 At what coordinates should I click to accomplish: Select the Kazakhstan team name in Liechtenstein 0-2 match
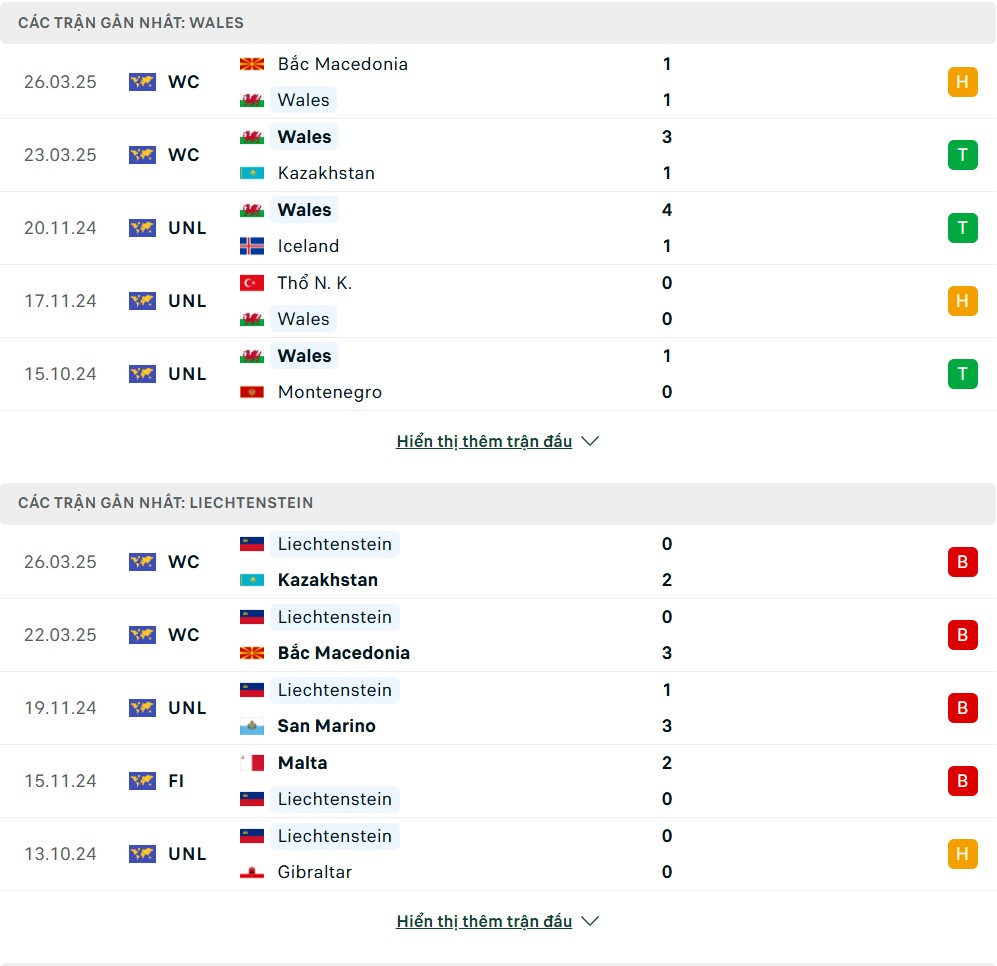328,580
